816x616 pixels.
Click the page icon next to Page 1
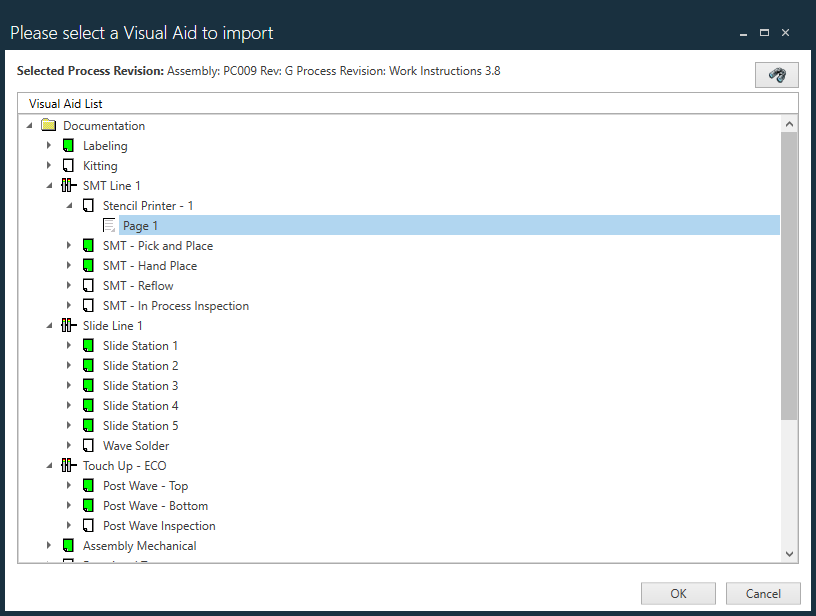(108, 225)
